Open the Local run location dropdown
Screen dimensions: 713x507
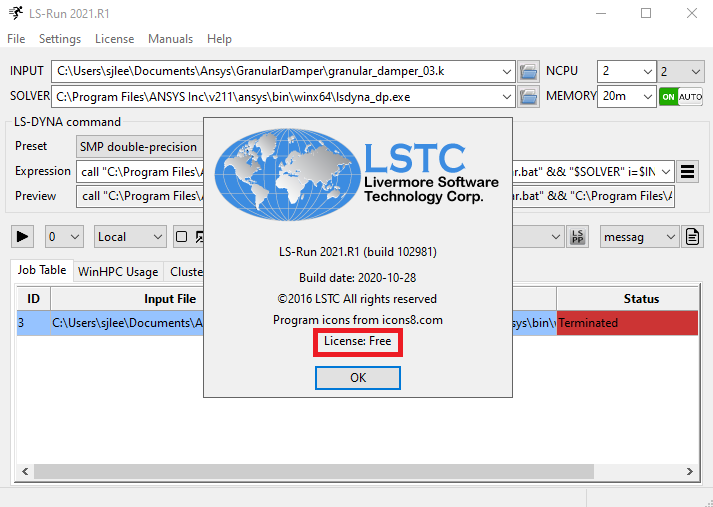pyautogui.click(x=130, y=236)
